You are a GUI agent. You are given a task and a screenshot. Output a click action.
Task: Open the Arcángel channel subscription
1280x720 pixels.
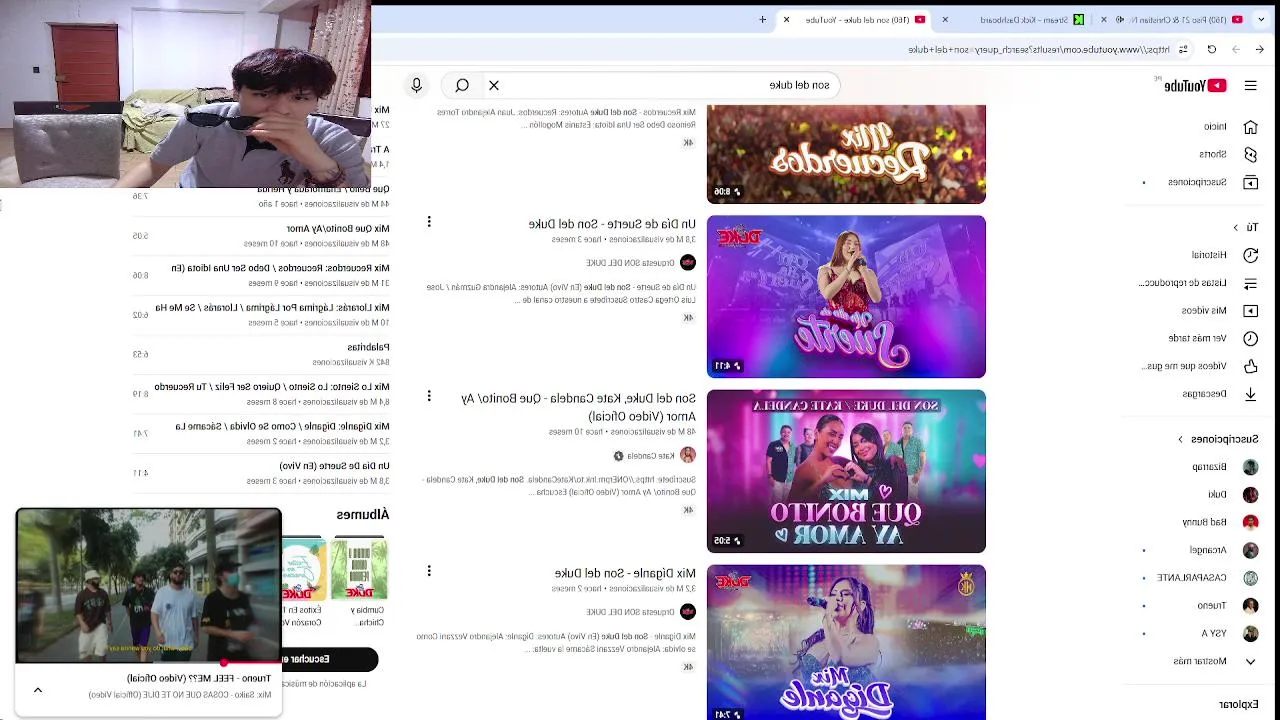1222,550
